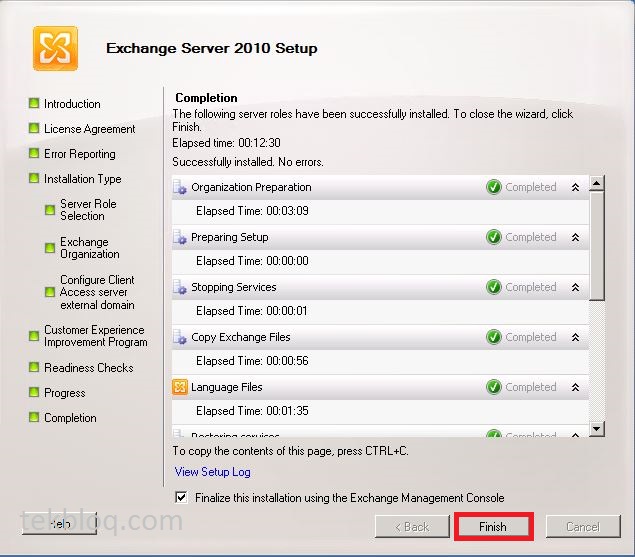Viewport: 635px width, 557px height.
Task: Click green square beside Error Reporting step
Action: [x=34, y=154]
